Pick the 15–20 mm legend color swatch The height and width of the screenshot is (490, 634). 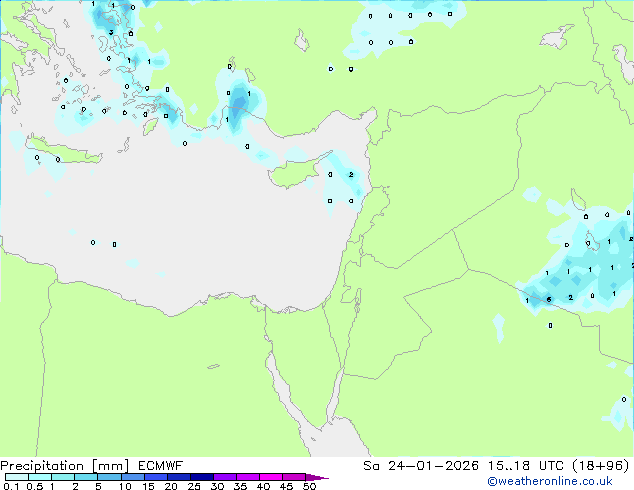coord(155,477)
